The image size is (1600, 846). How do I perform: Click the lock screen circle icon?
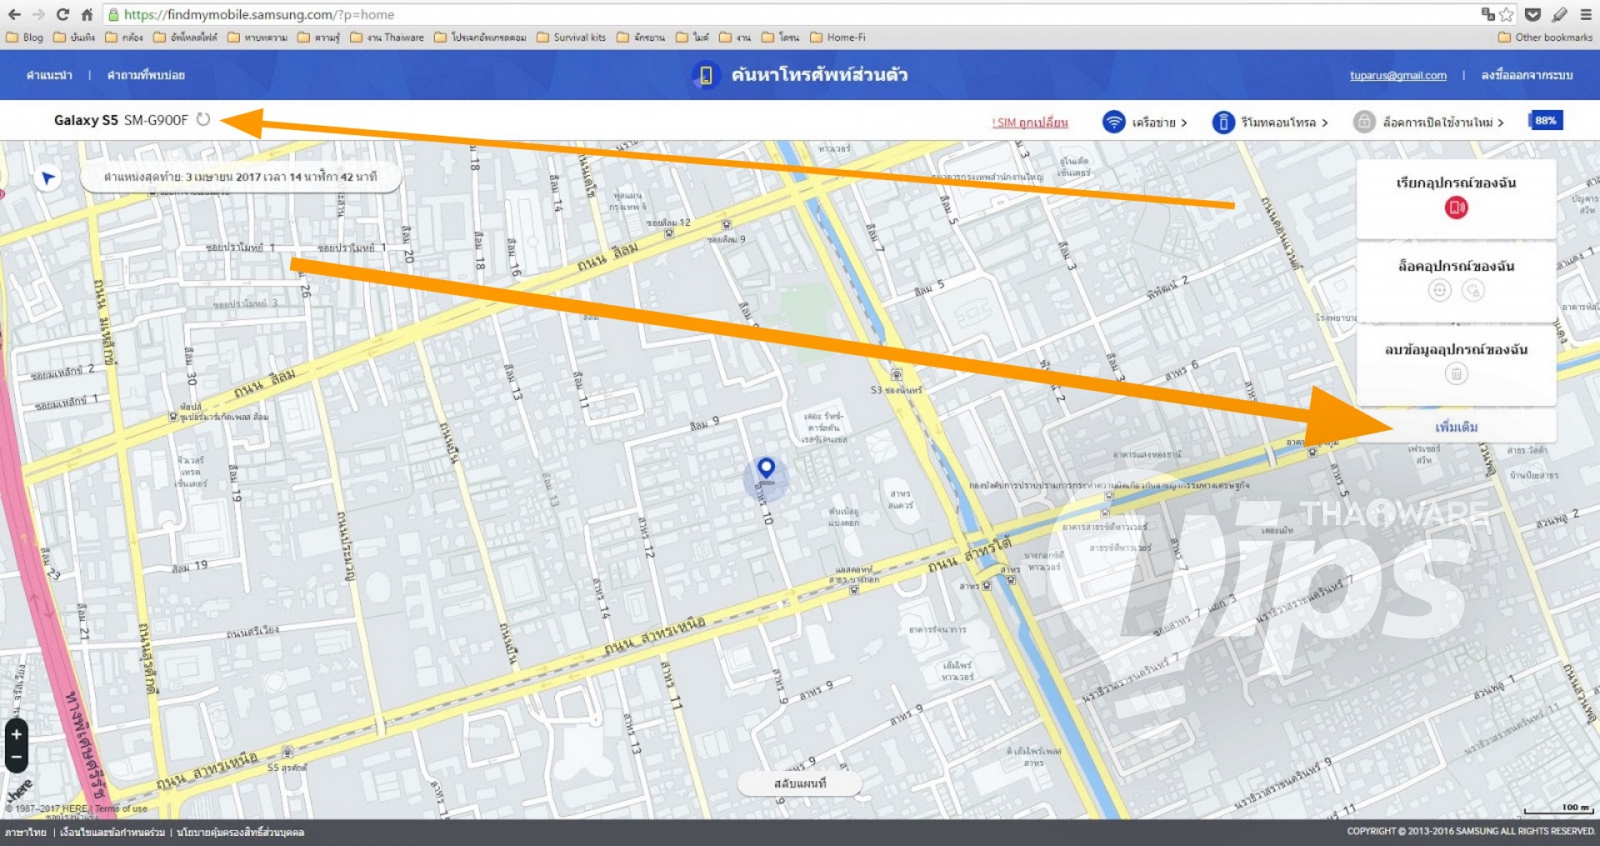(x=1439, y=290)
